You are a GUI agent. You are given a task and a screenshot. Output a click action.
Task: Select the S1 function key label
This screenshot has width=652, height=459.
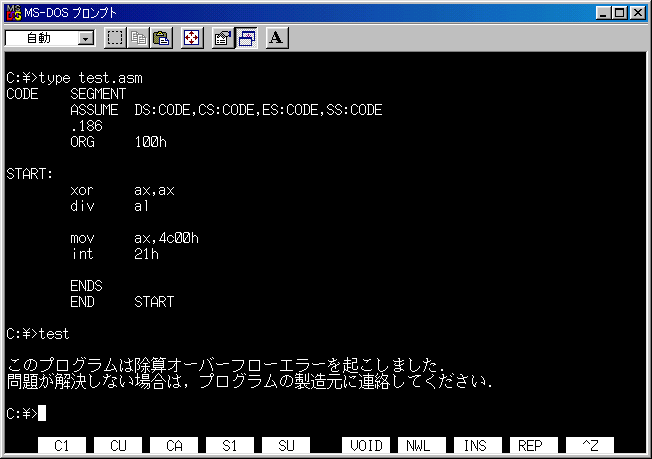(x=231, y=446)
